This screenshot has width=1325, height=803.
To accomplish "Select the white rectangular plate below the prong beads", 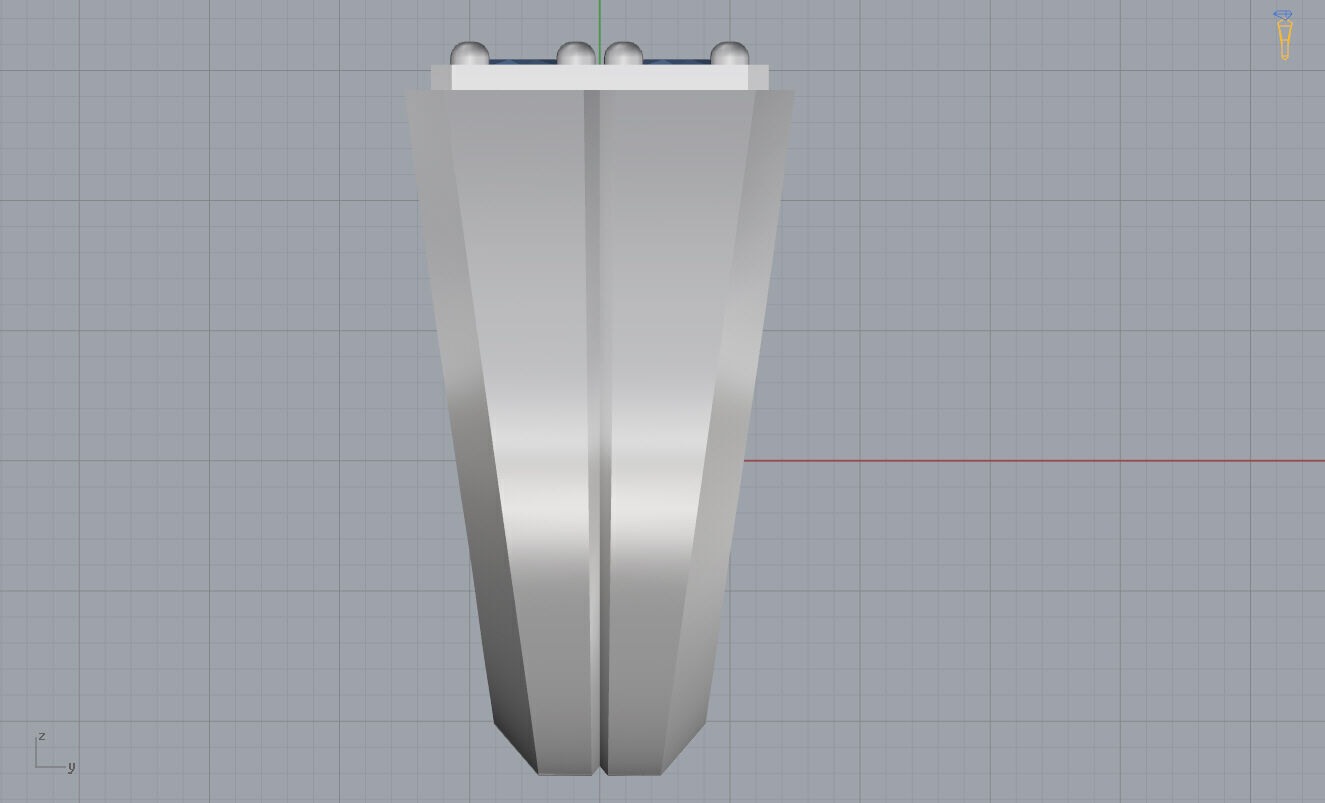I will coord(600,78).
